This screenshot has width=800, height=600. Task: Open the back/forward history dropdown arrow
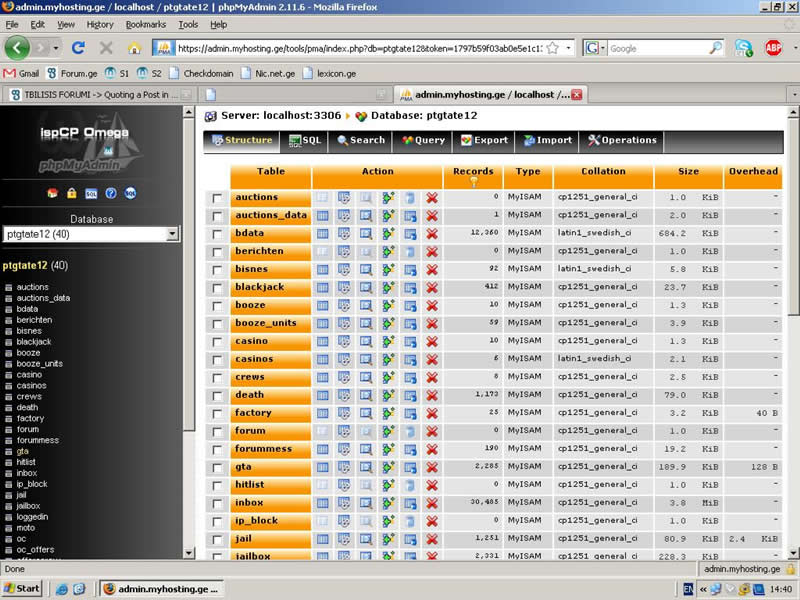tap(55, 48)
